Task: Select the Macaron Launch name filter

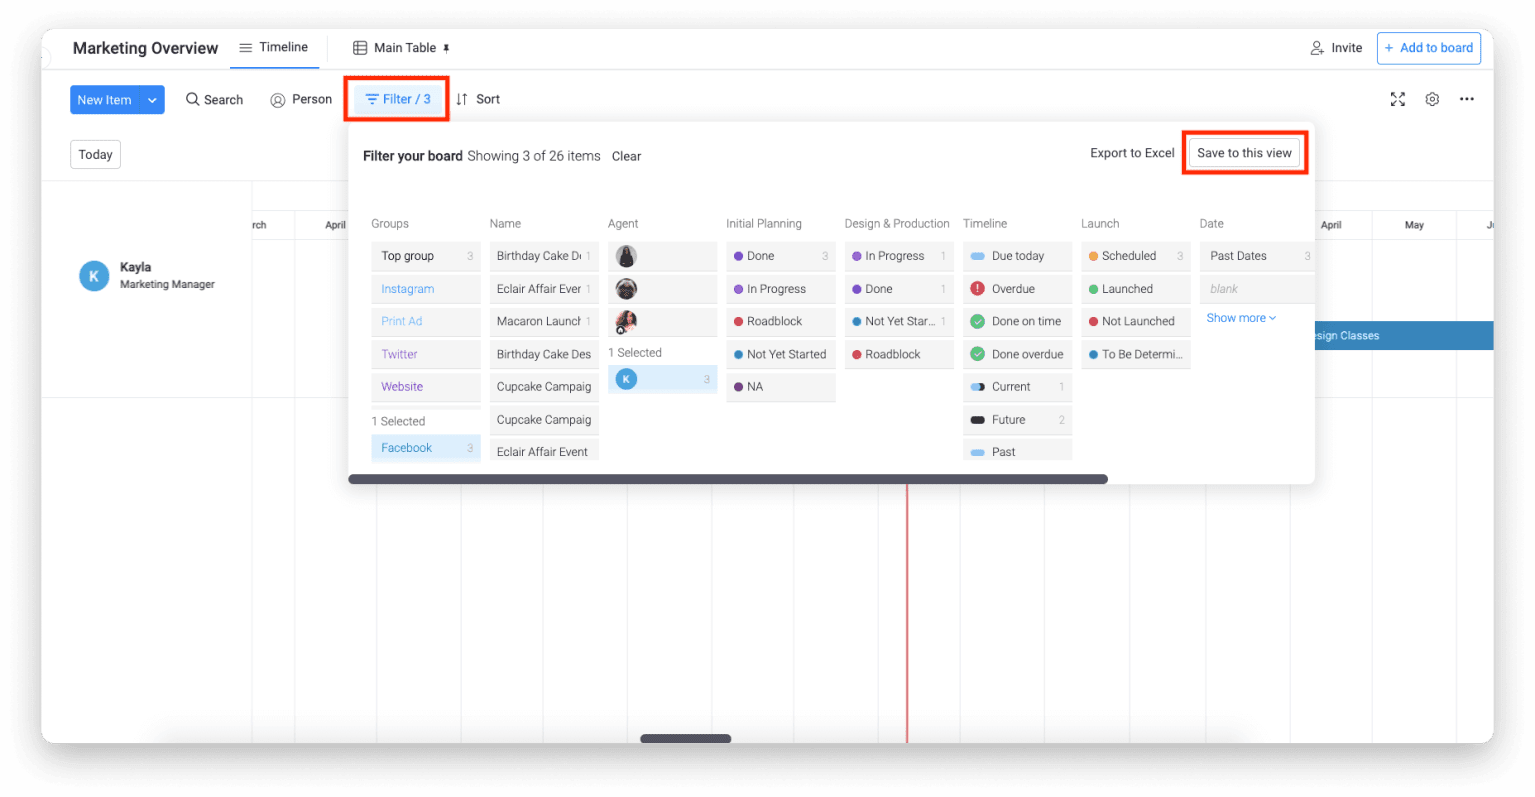Action: click(x=544, y=321)
